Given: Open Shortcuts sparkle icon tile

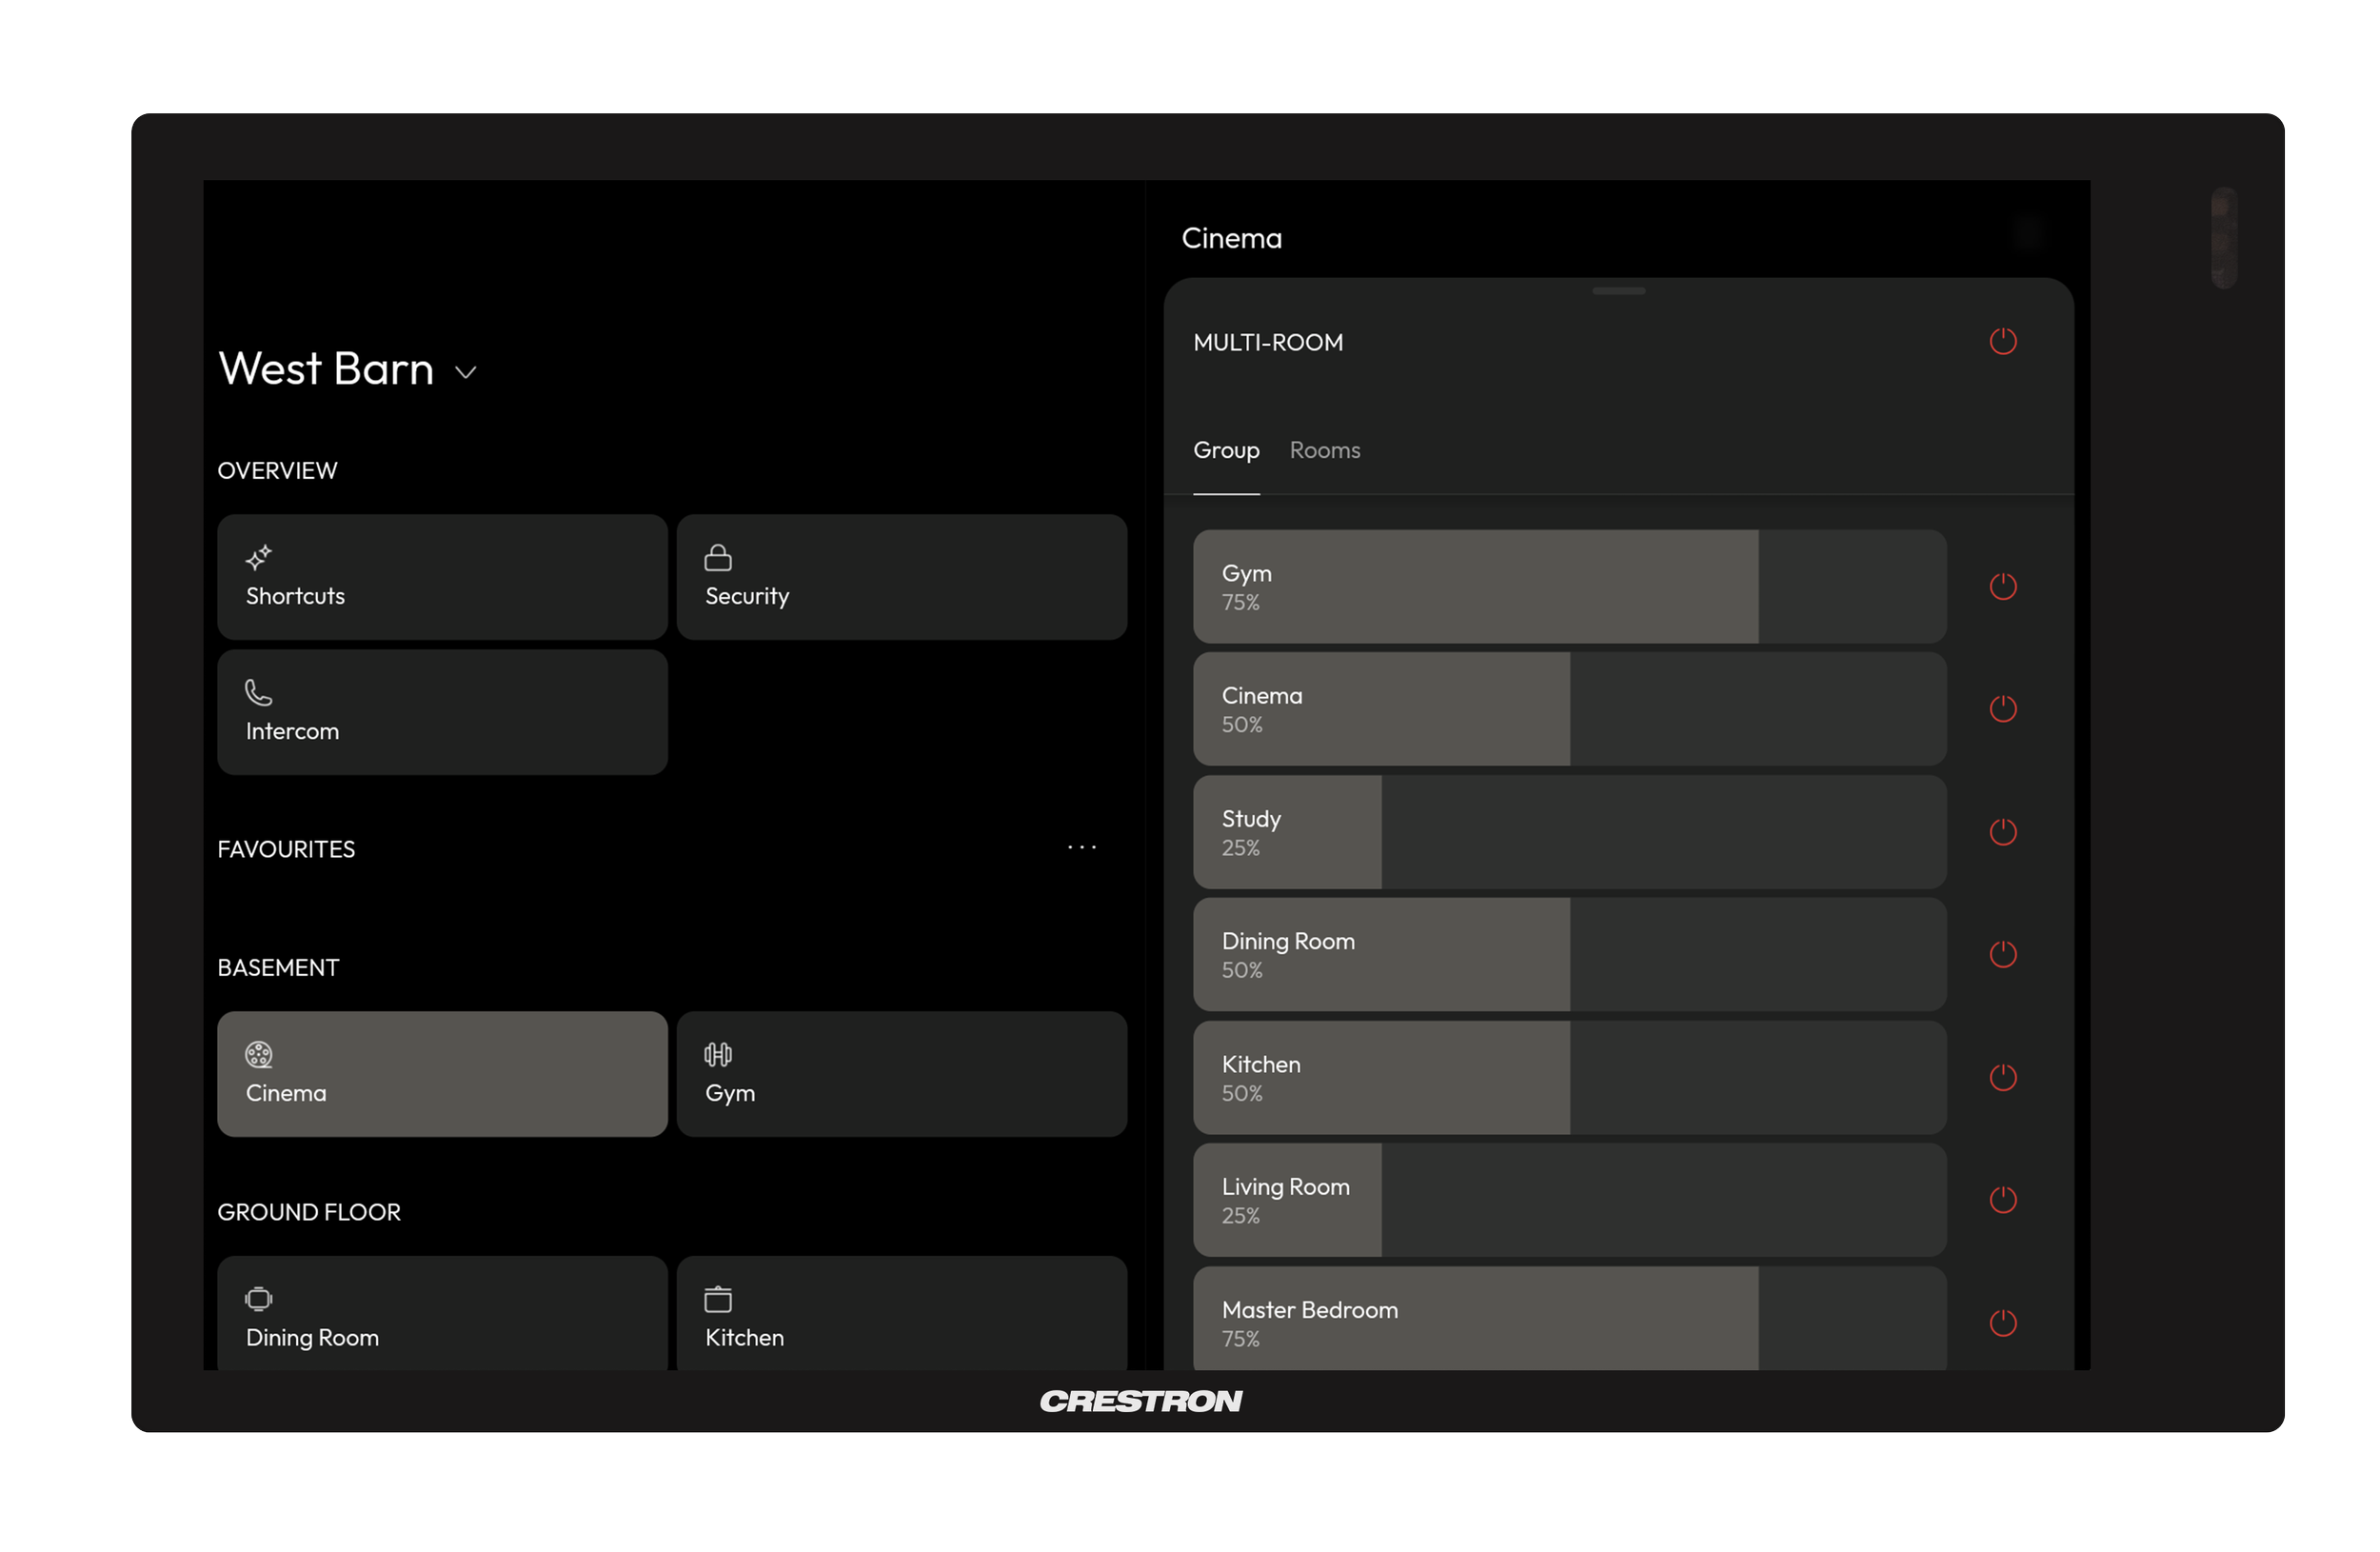Looking at the screenshot, I should pyautogui.click(x=259, y=557).
